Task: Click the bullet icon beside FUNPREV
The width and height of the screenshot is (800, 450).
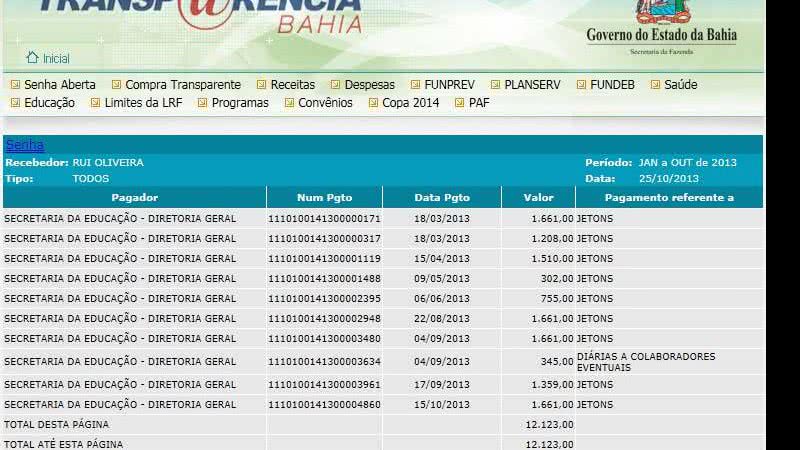Action: (x=415, y=85)
